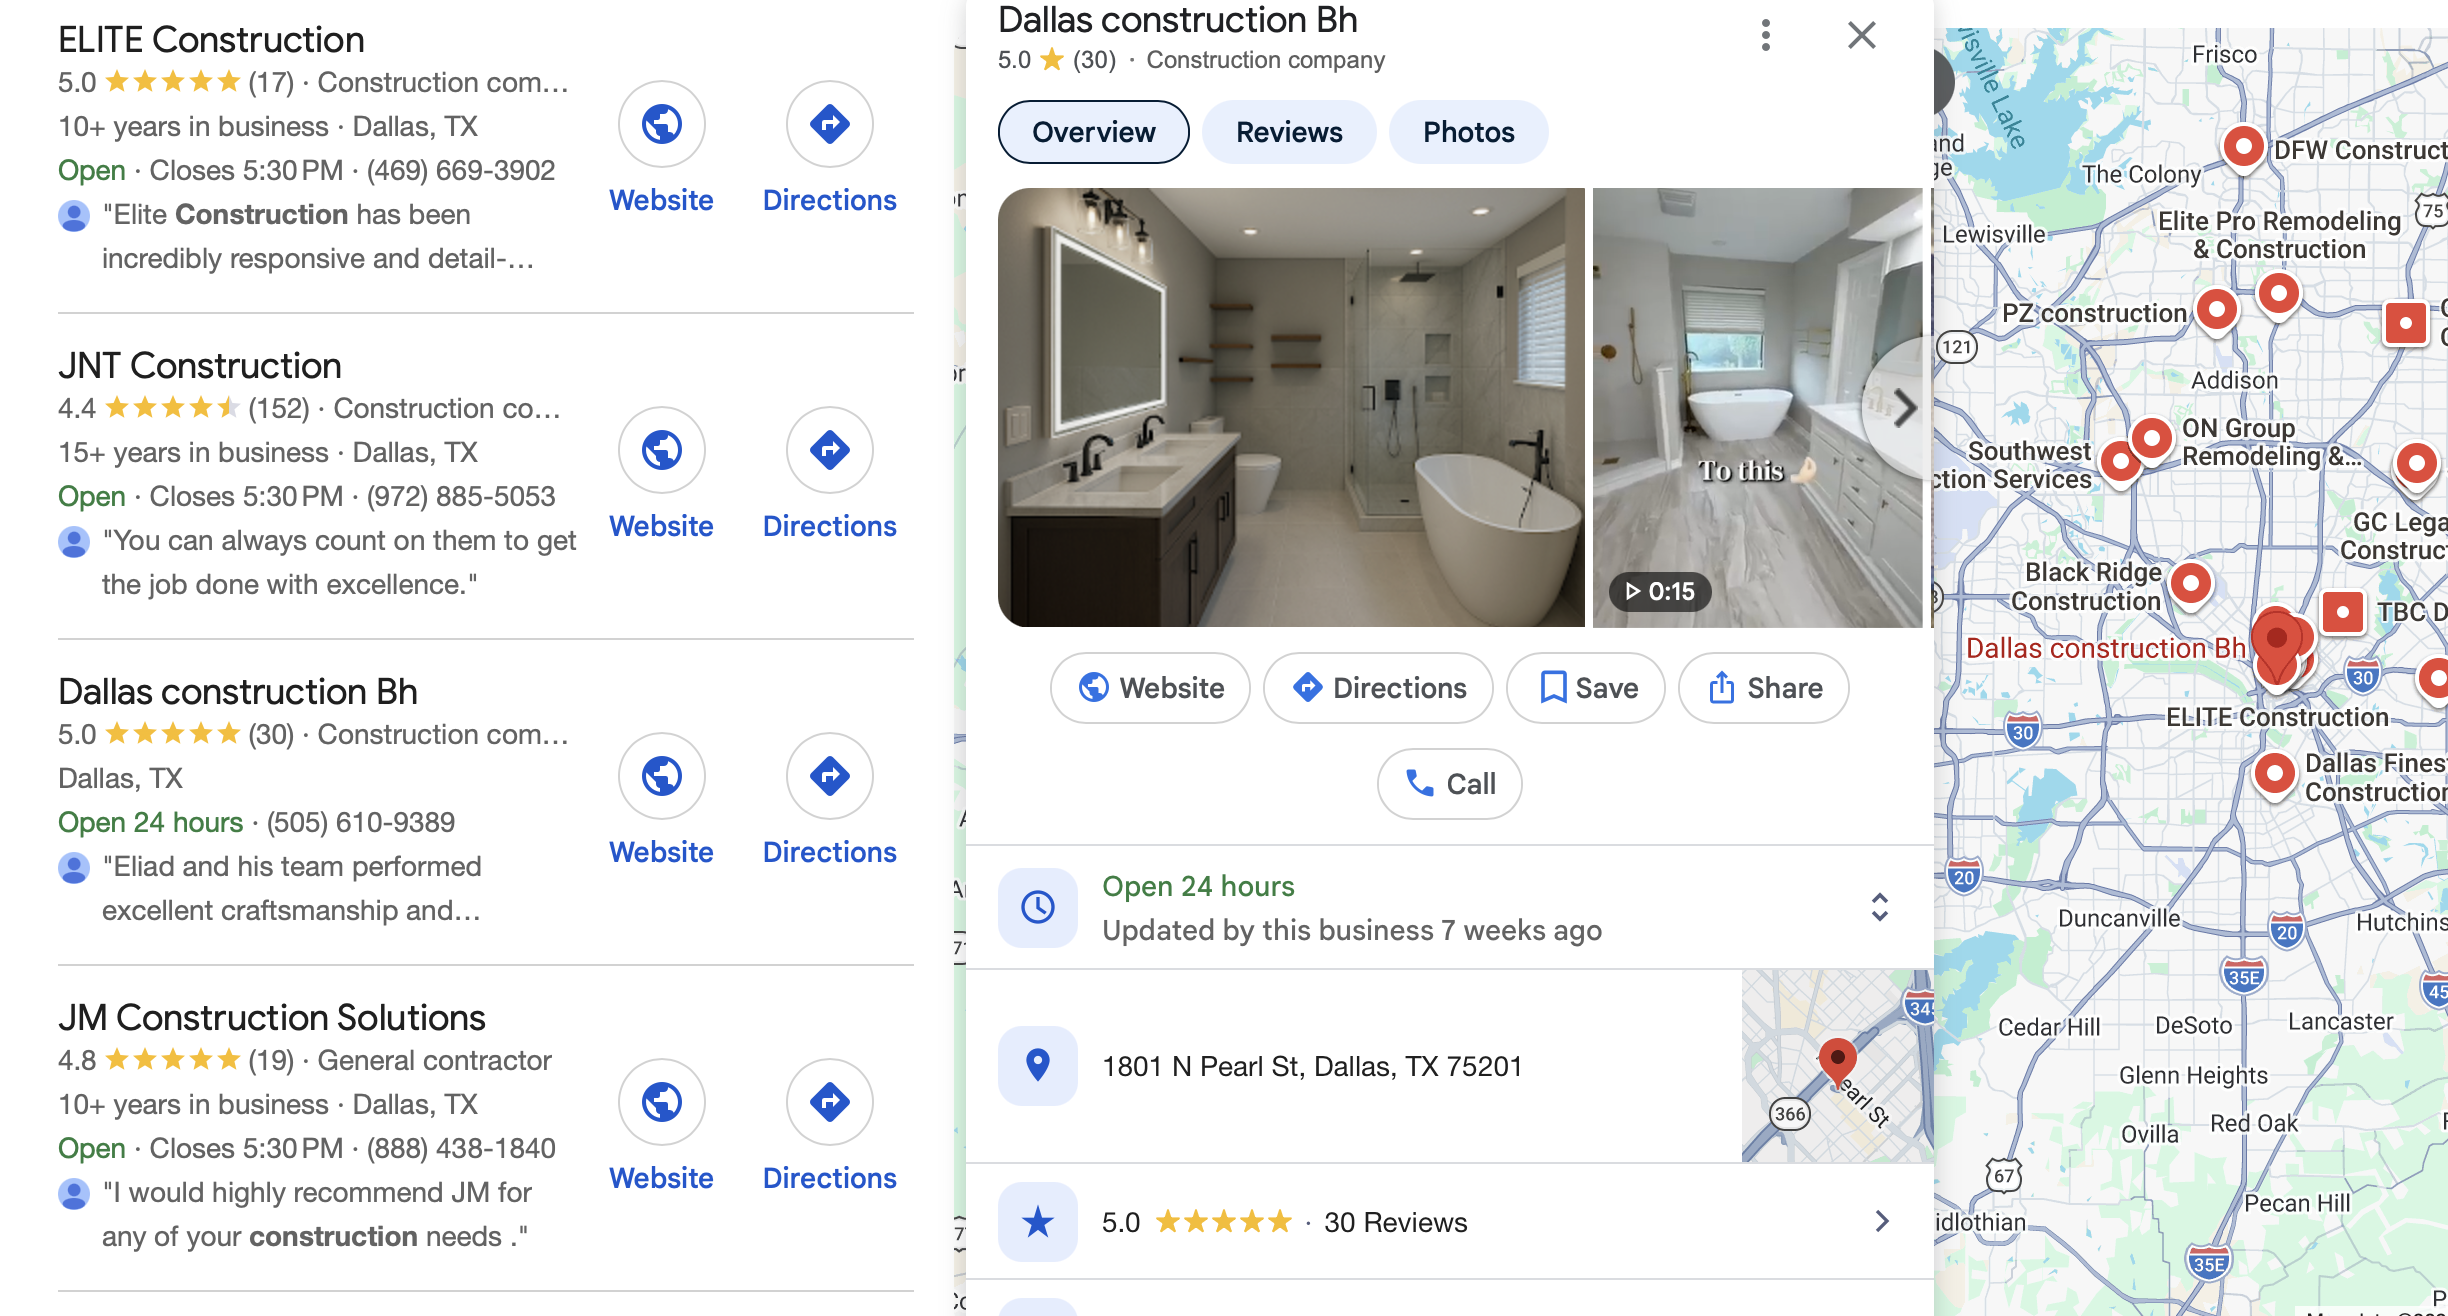This screenshot has height=1316, width=2448.
Task: Get directions to JM Construction Solutions
Action: point(830,1103)
